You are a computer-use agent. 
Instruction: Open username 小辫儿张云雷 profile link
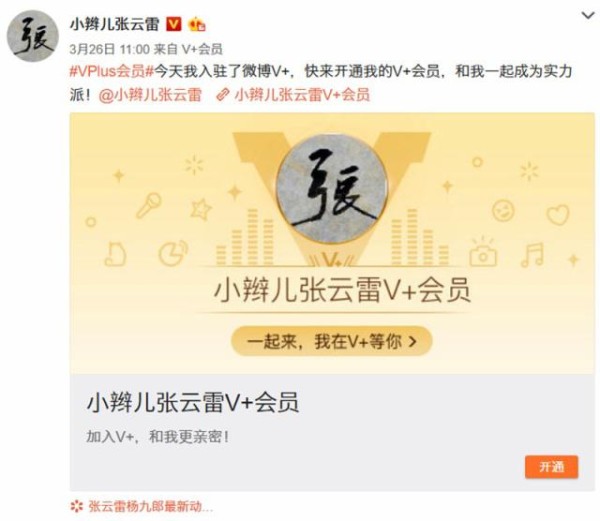pyautogui.click(x=114, y=24)
